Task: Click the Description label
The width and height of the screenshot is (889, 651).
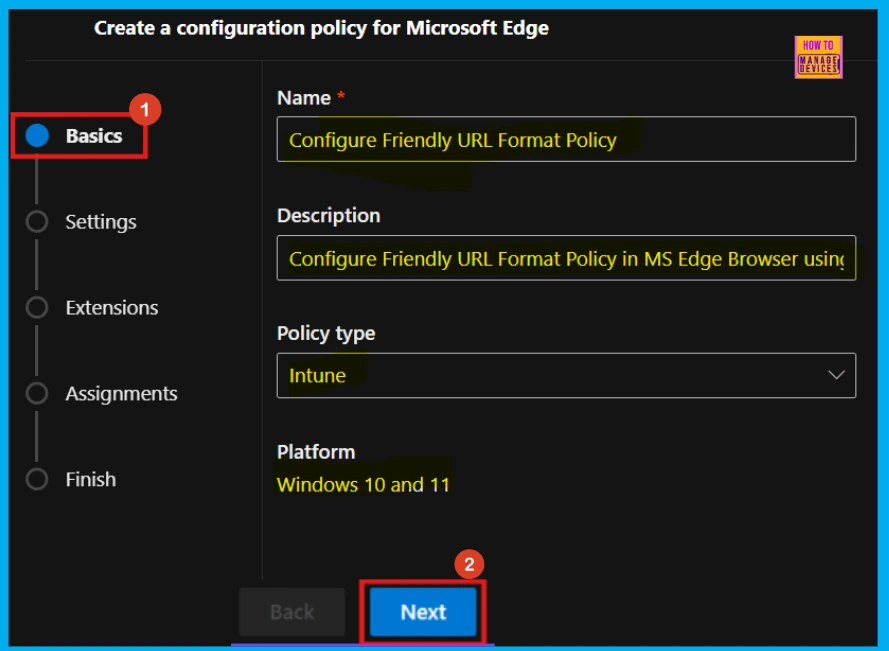Action: (x=328, y=215)
